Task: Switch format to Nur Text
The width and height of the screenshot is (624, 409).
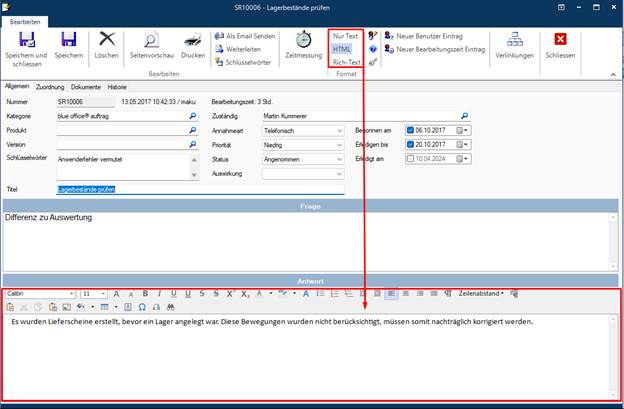Action: tap(345, 36)
